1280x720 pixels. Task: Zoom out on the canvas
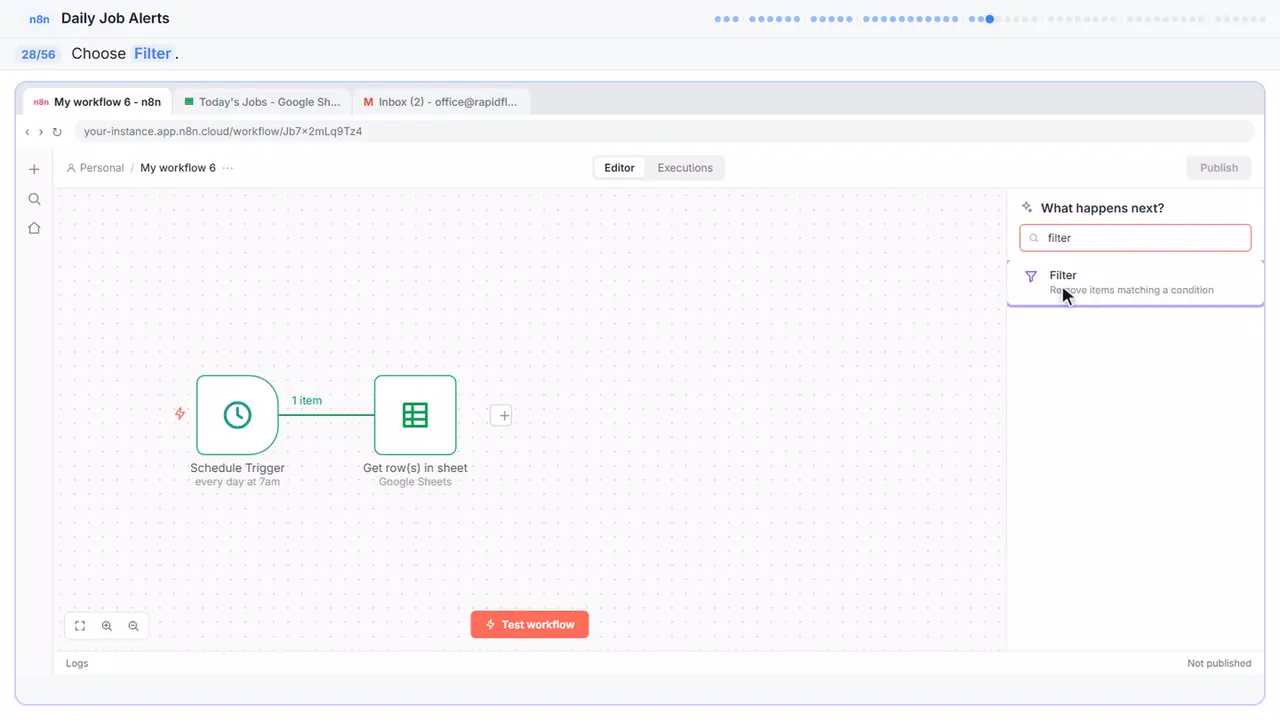tap(133, 626)
